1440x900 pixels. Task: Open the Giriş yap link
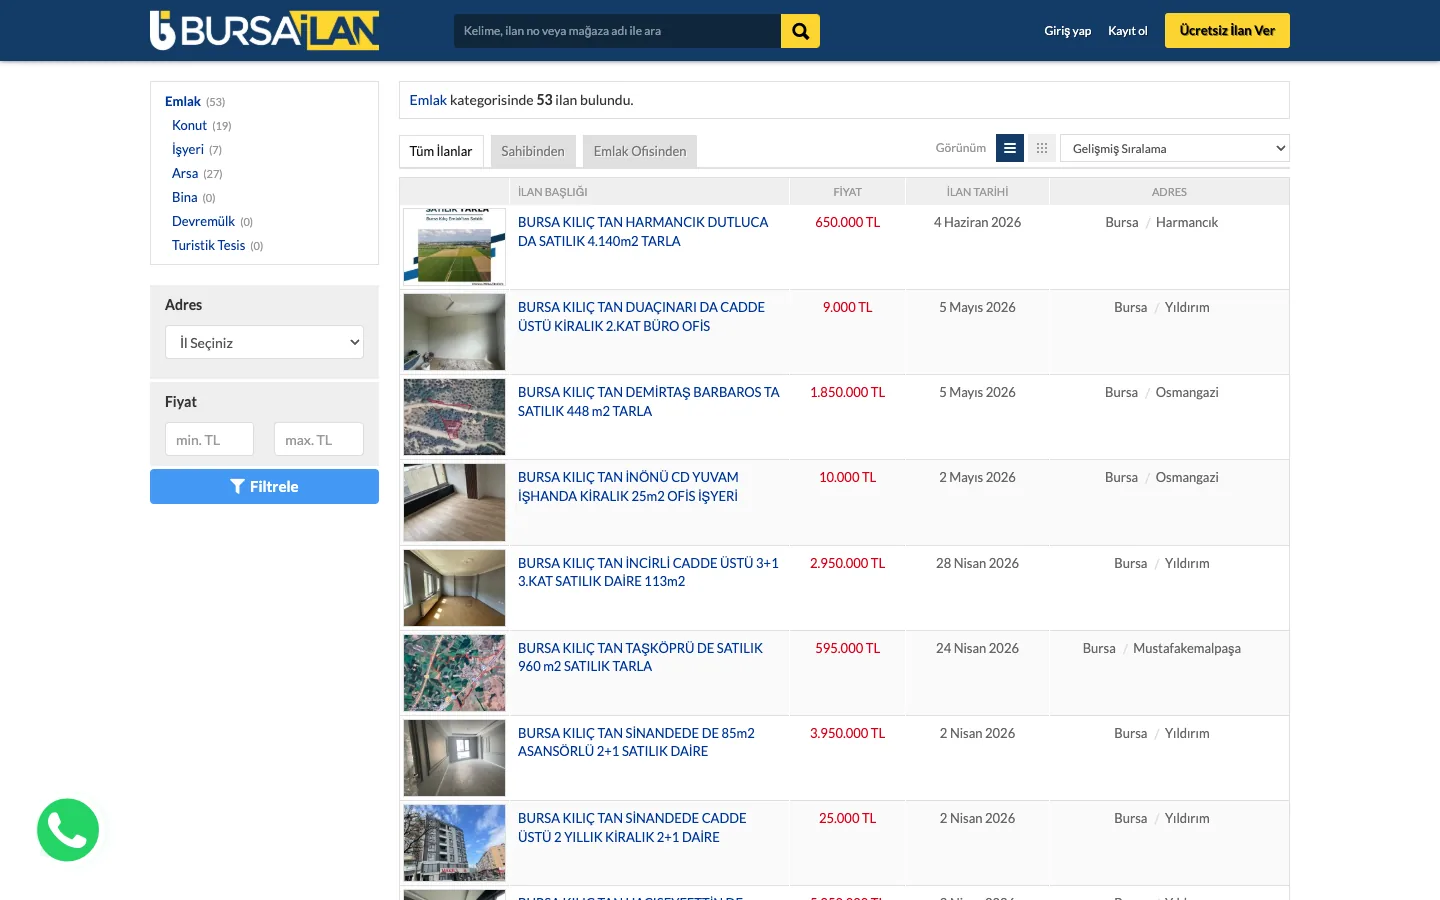pyautogui.click(x=1068, y=31)
